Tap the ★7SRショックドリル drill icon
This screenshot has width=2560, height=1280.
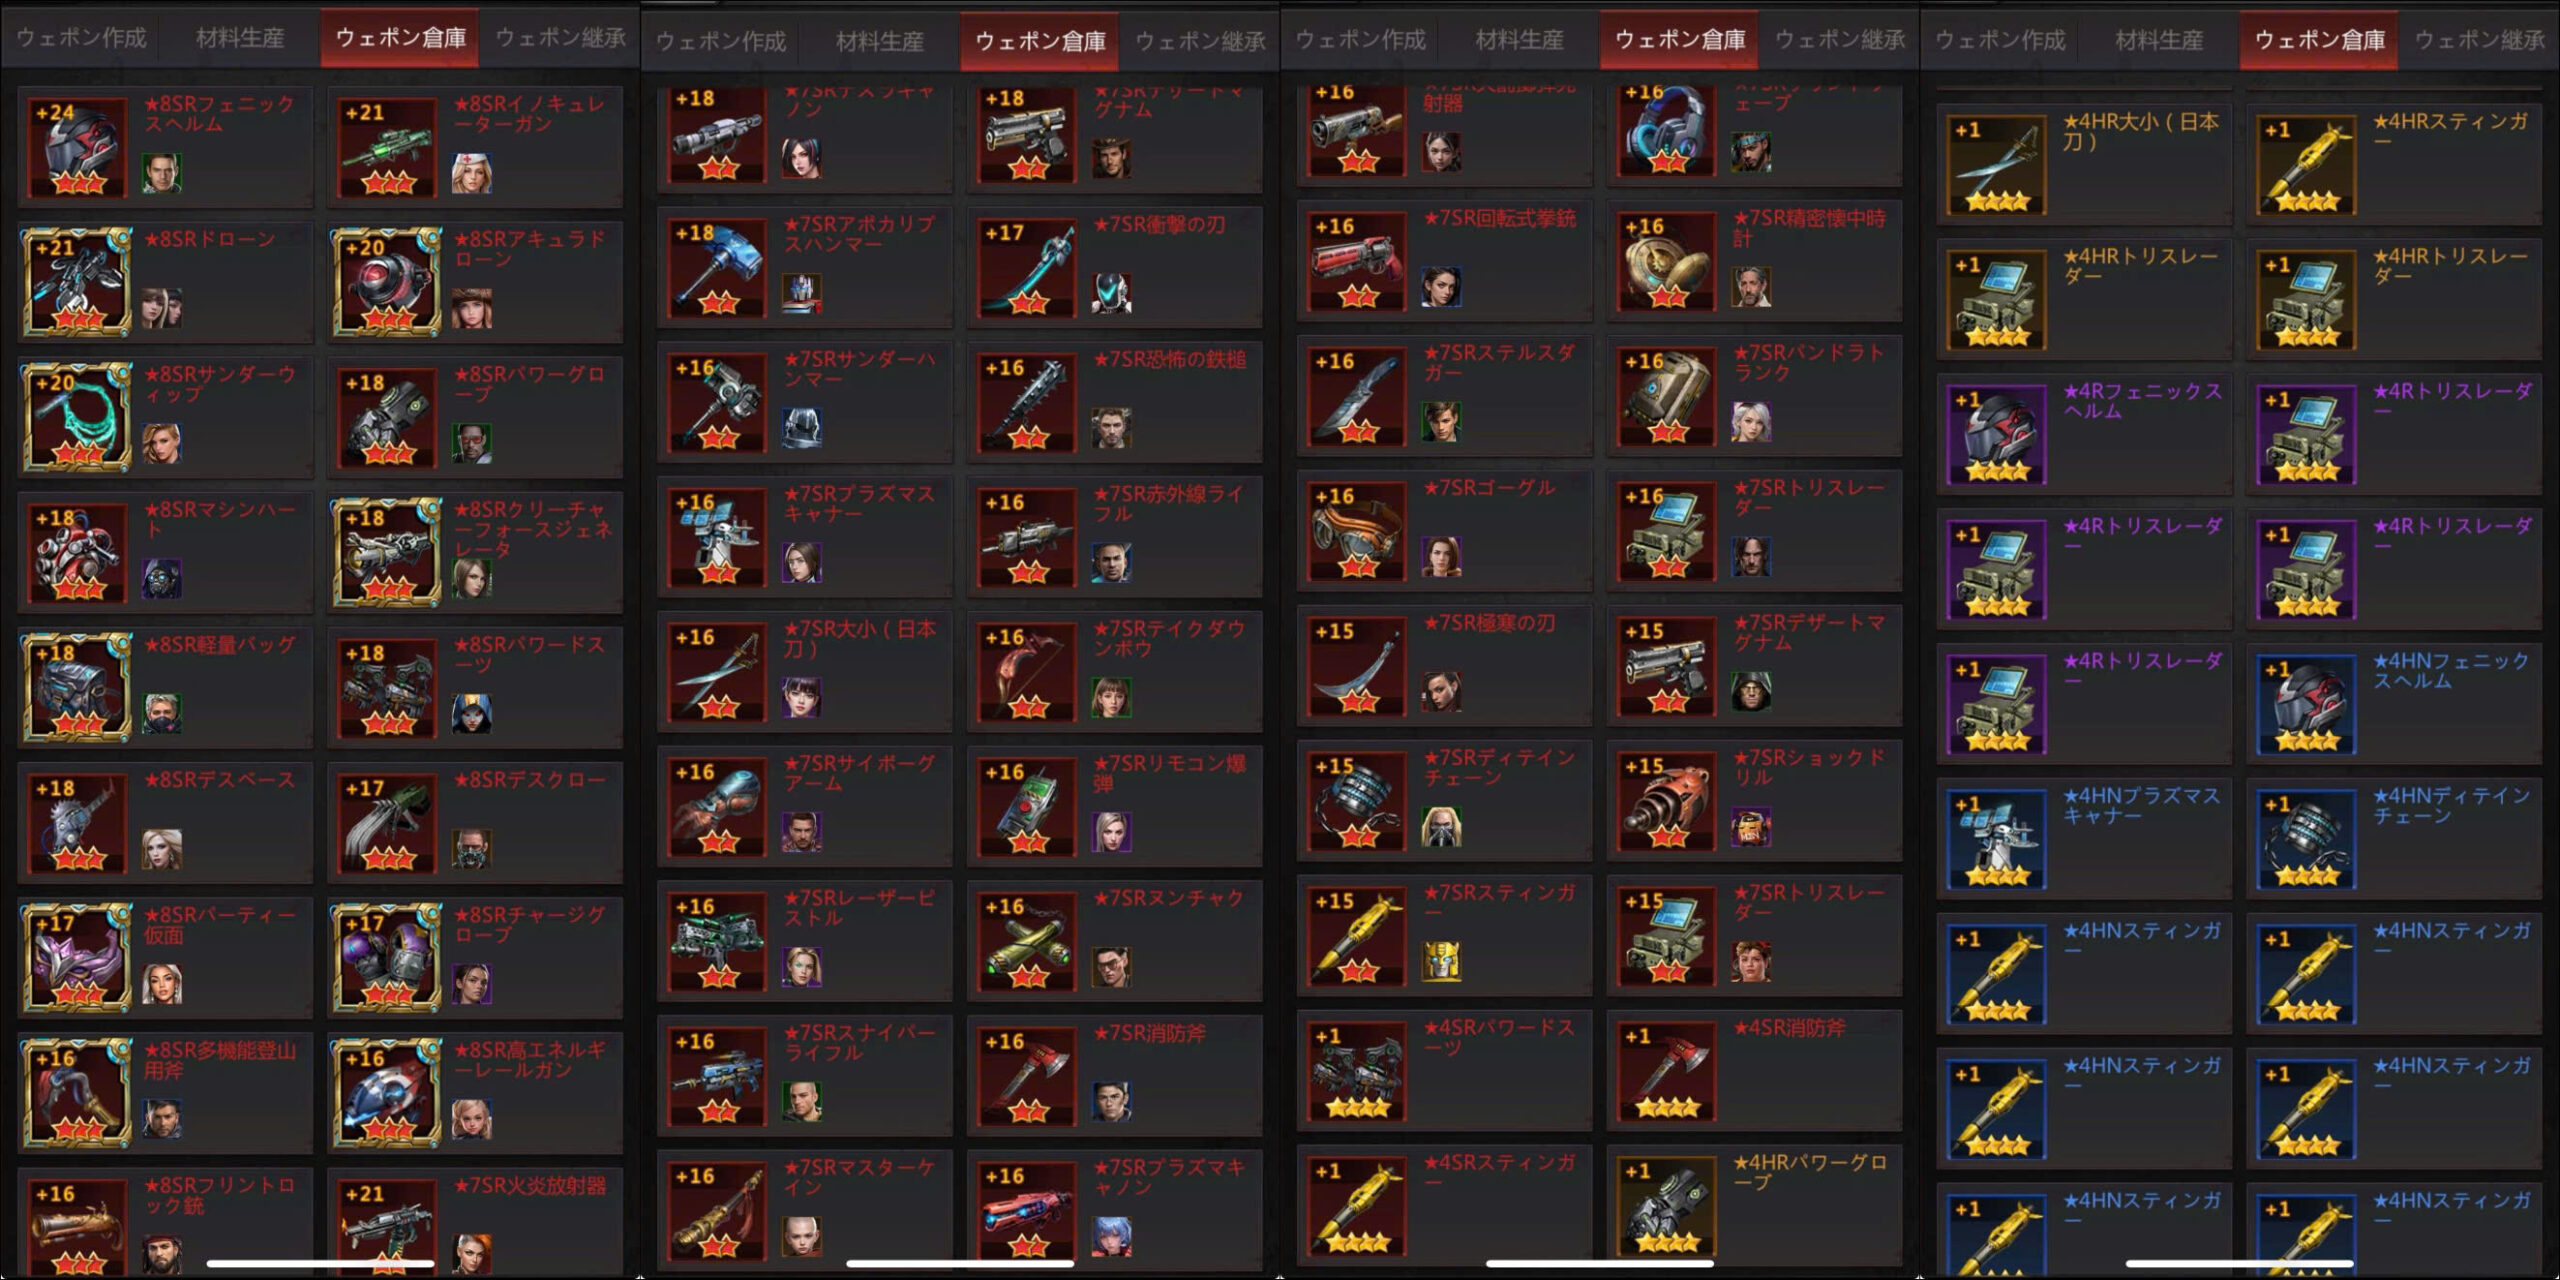tap(1667, 802)
